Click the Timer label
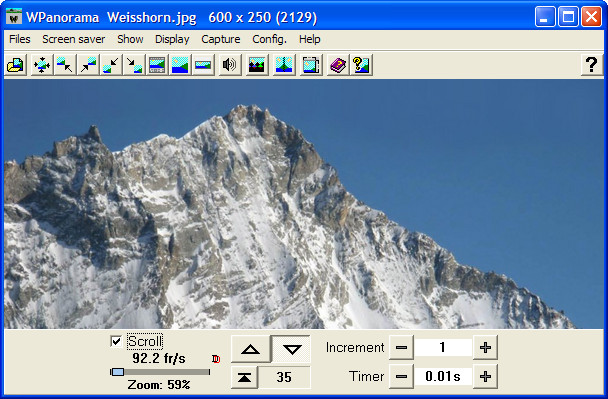 click(x=366, y=376)
